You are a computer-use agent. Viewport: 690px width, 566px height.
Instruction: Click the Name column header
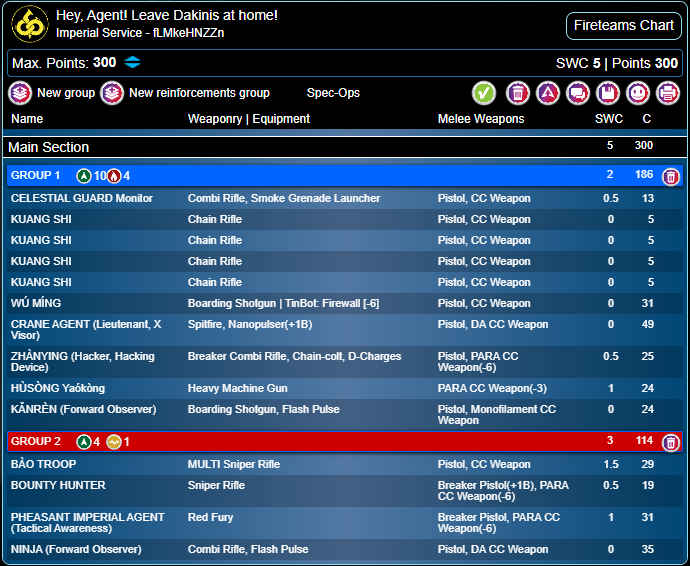(x=27, y=119)
